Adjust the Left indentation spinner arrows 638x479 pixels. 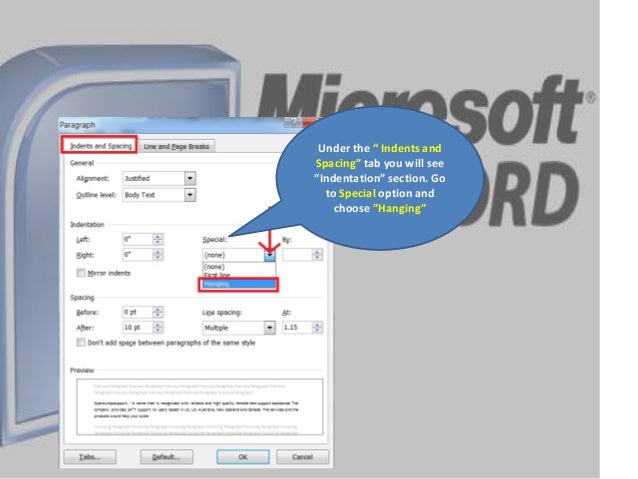[158, 239]
